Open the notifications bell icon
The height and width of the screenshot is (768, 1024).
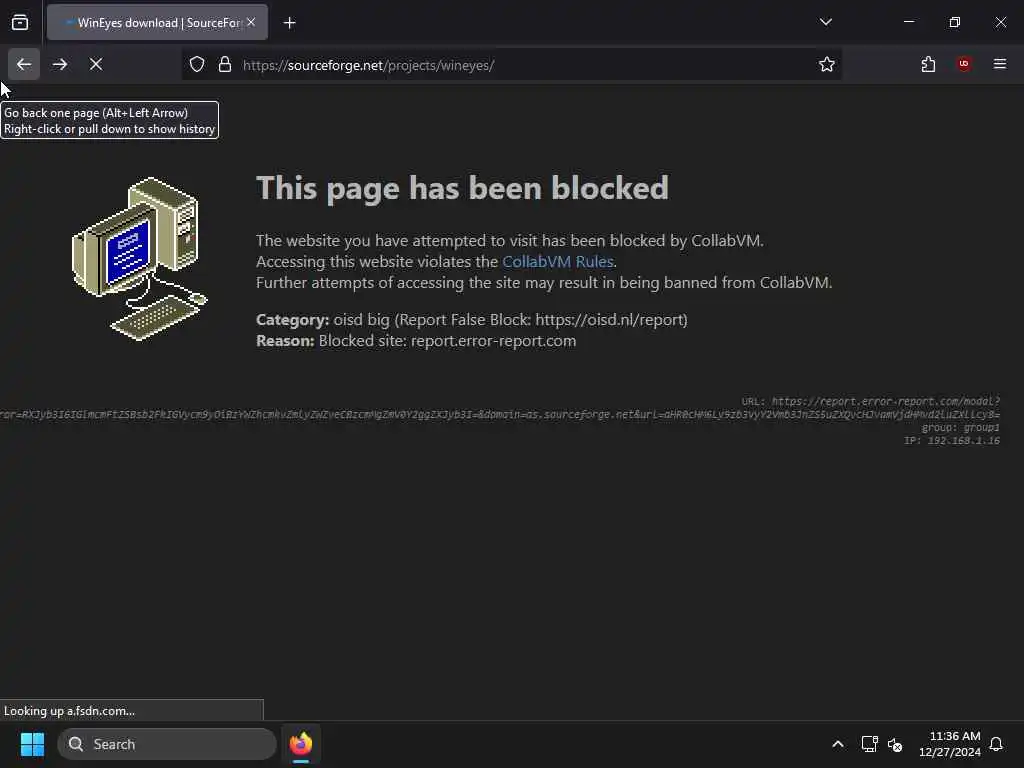[x=996, y=744]
